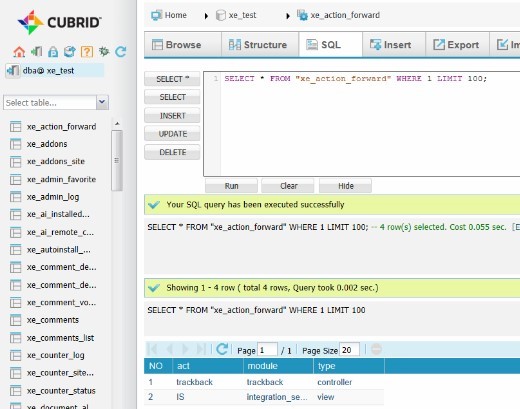Go to home via red house icon
This screenshot has width=520, height=409.
tap(19, 52)
